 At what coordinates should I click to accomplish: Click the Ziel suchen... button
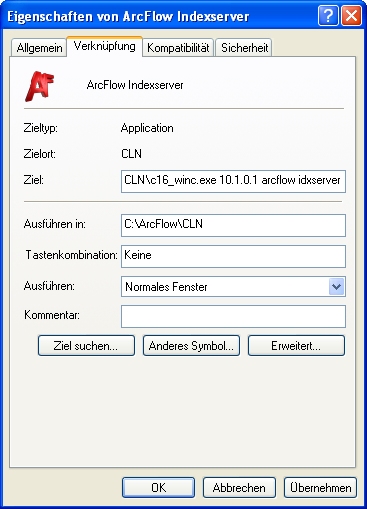[86, 346]
